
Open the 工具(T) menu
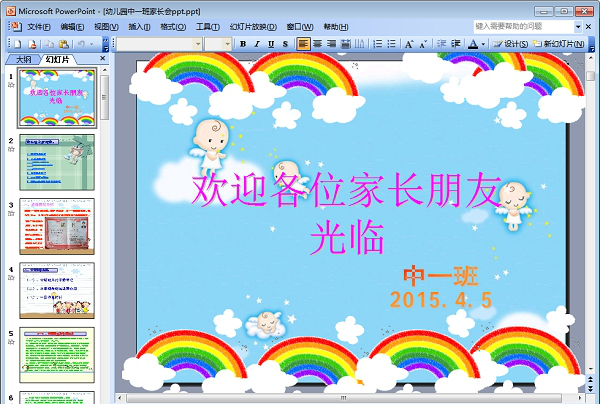208,27
